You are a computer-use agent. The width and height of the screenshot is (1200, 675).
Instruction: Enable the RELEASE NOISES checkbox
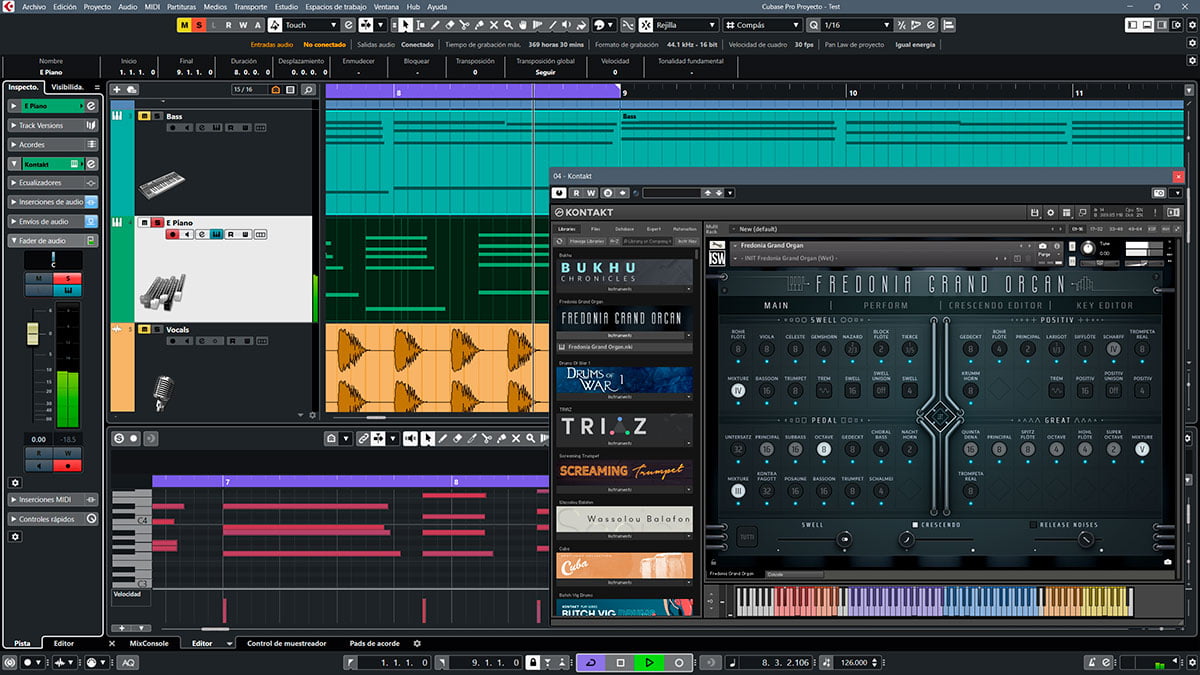1033,524
